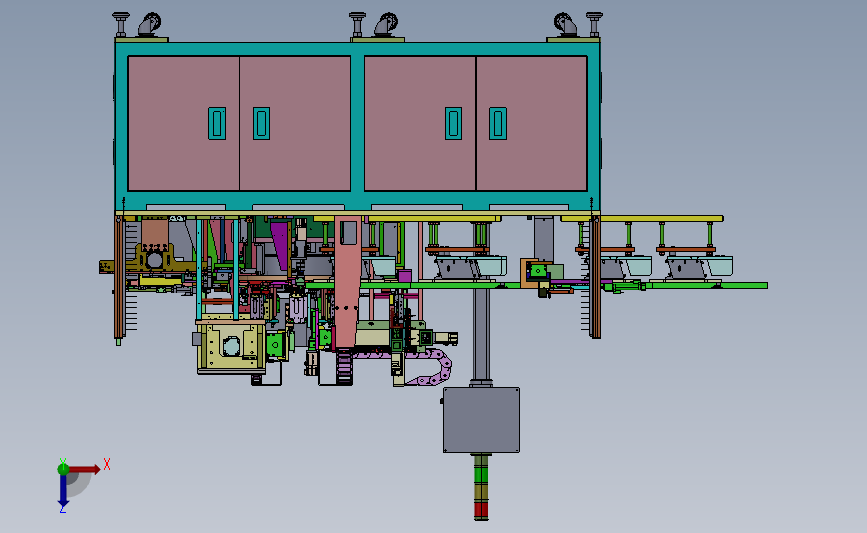Select the caster wheel at the top center
Image resolution: width=867 pixels, height=533 pixels.
pos(386,25)
